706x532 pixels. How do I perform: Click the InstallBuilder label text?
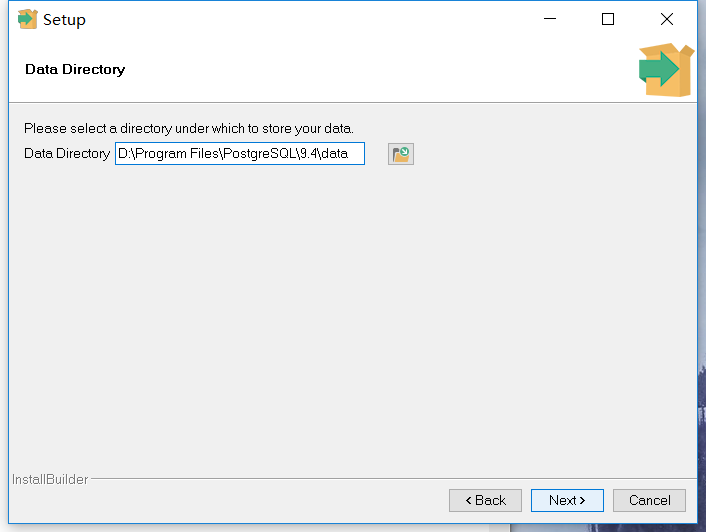50,479
